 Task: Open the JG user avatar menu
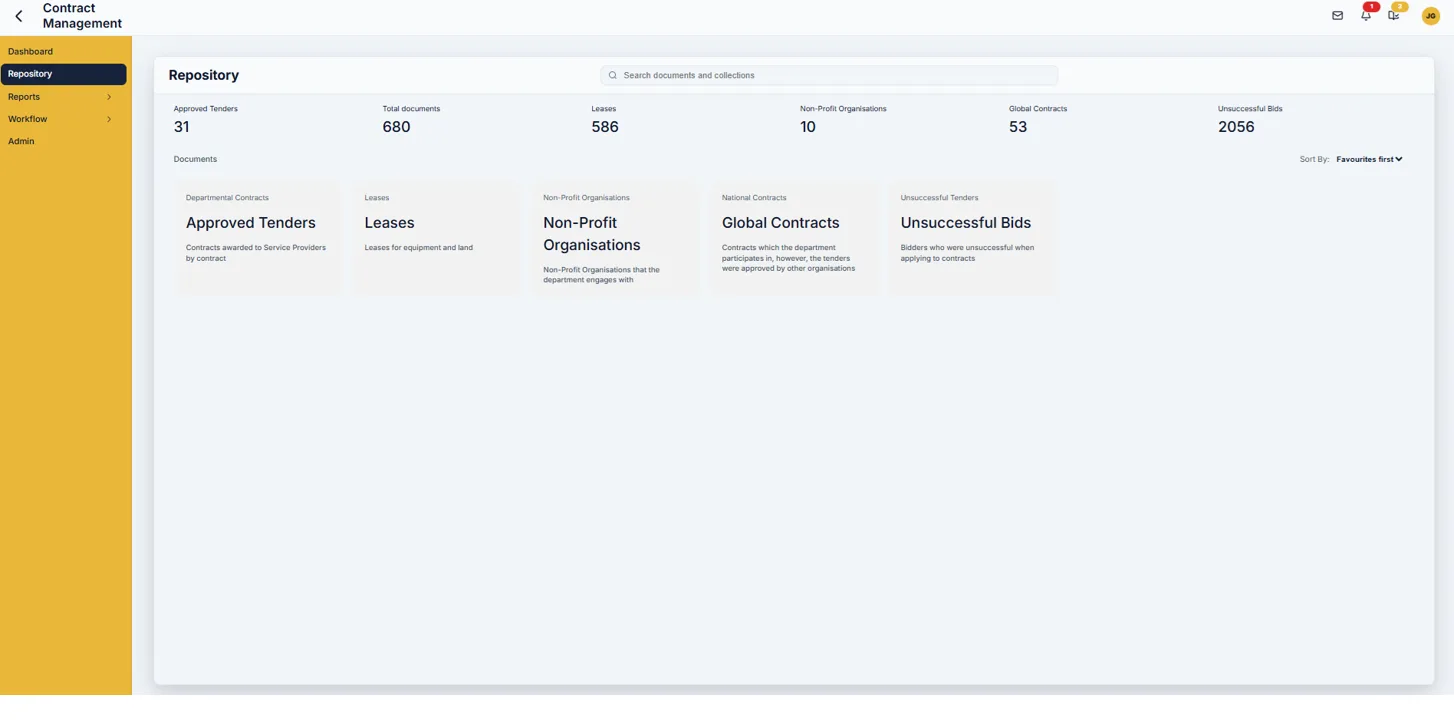coord(1431,16)
